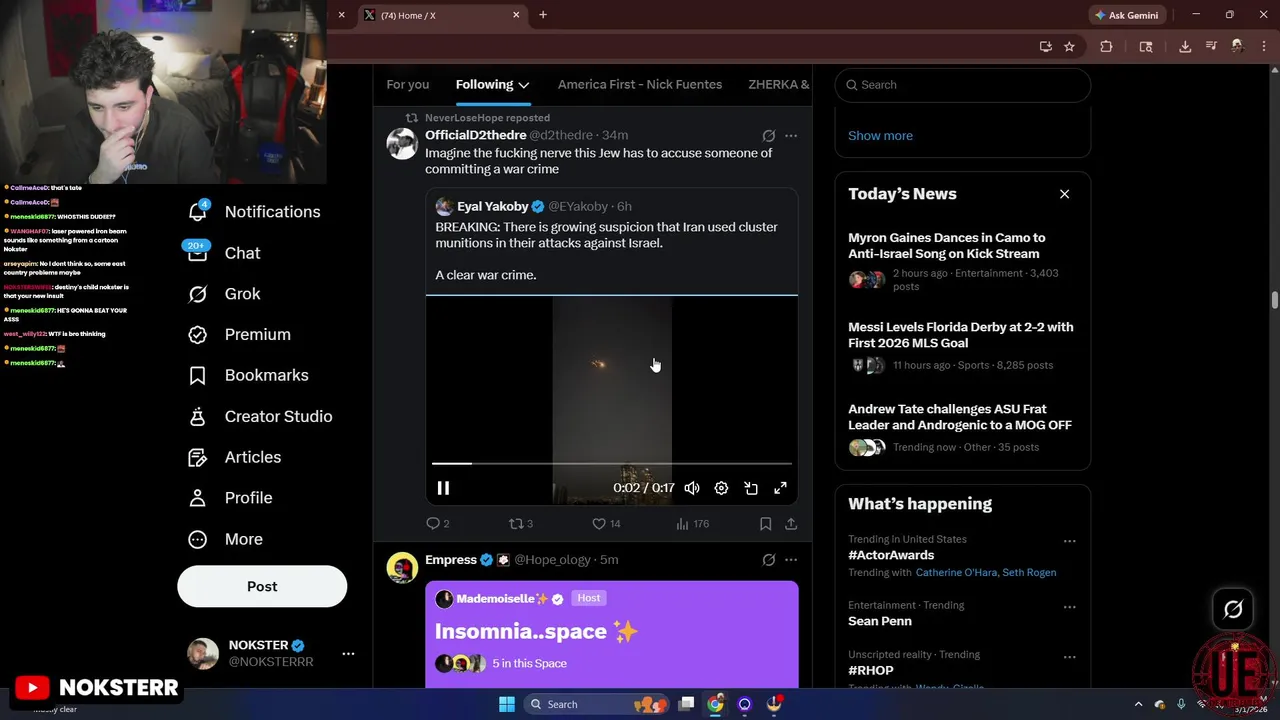The image size is (1280, 720).
Task: Pause the video
Action: (x=443, y=488)
